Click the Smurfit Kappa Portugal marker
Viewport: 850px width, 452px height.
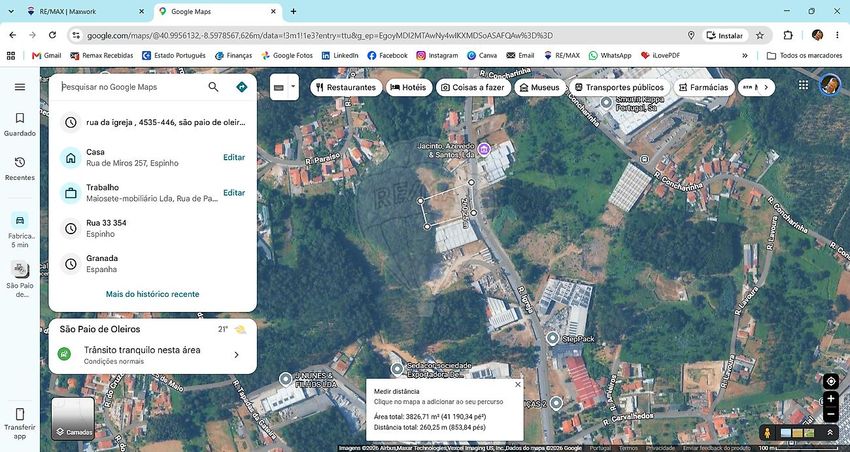point(607,102)
